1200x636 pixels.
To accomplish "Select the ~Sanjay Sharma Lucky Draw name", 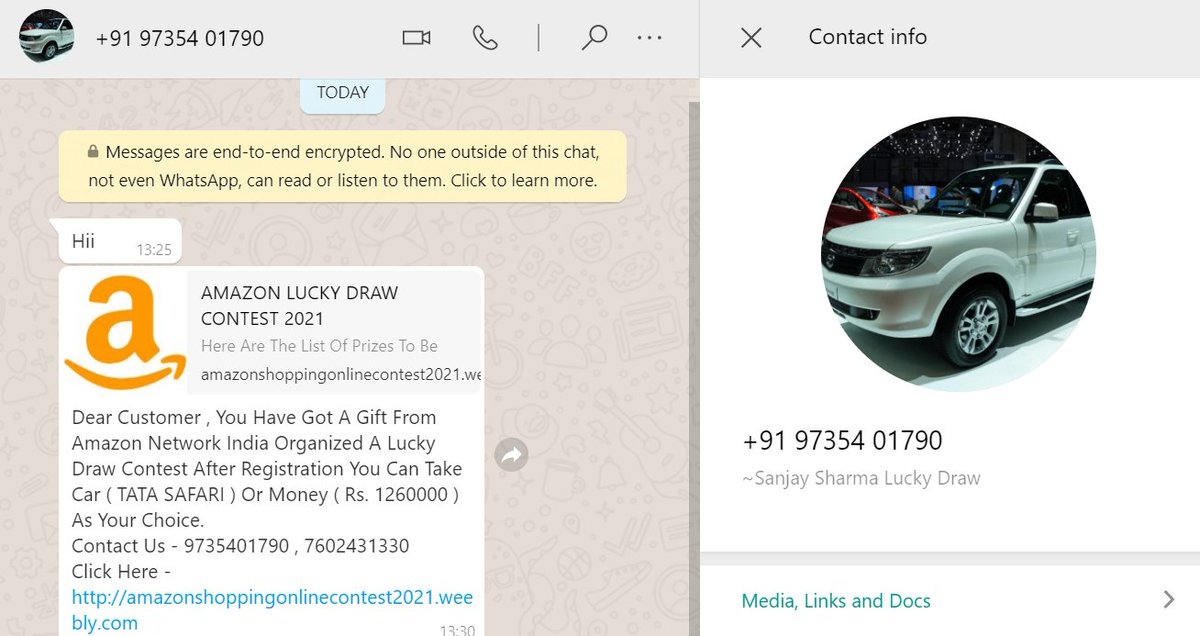I will click(x=861, y=478).
